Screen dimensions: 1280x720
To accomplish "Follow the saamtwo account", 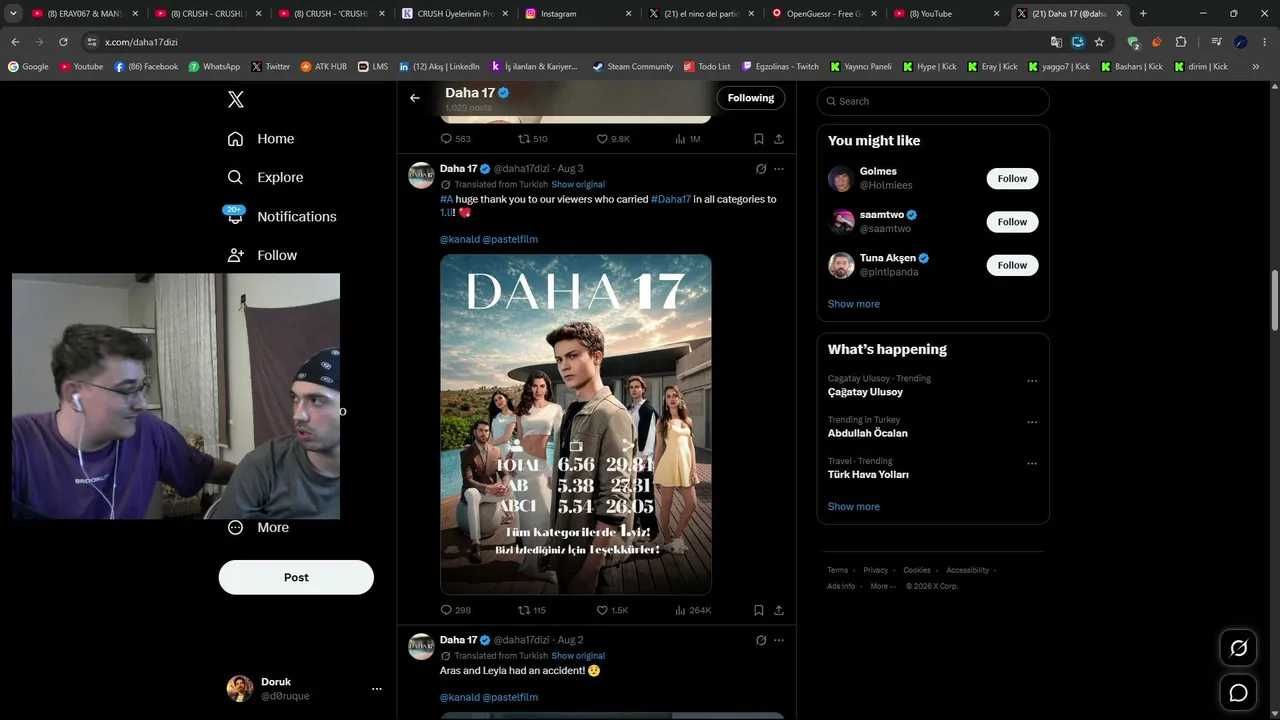I will pos(1012,222).
